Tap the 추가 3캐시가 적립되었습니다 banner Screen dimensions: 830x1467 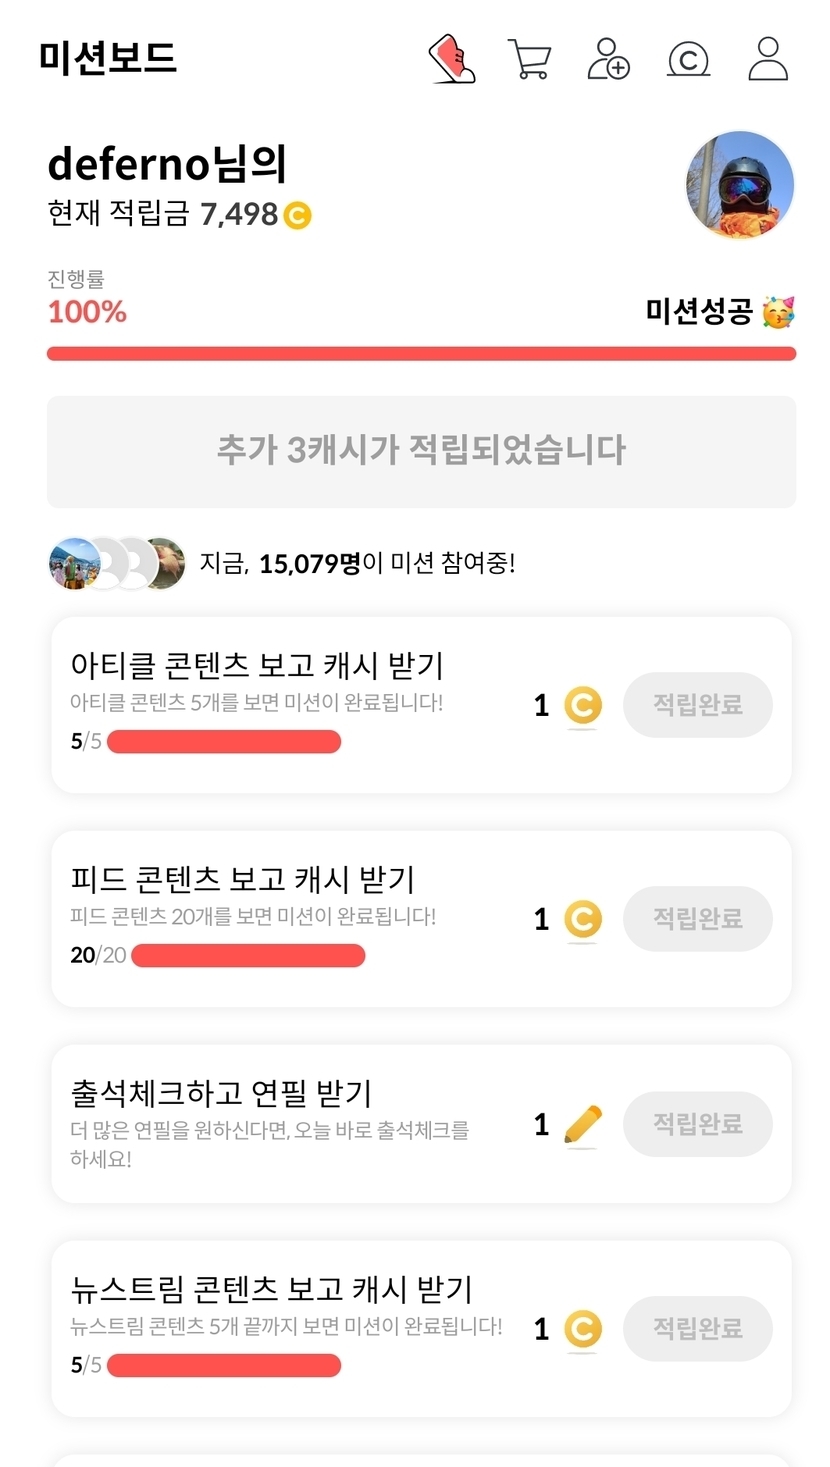pyautogui.click(x=421, y=451)
